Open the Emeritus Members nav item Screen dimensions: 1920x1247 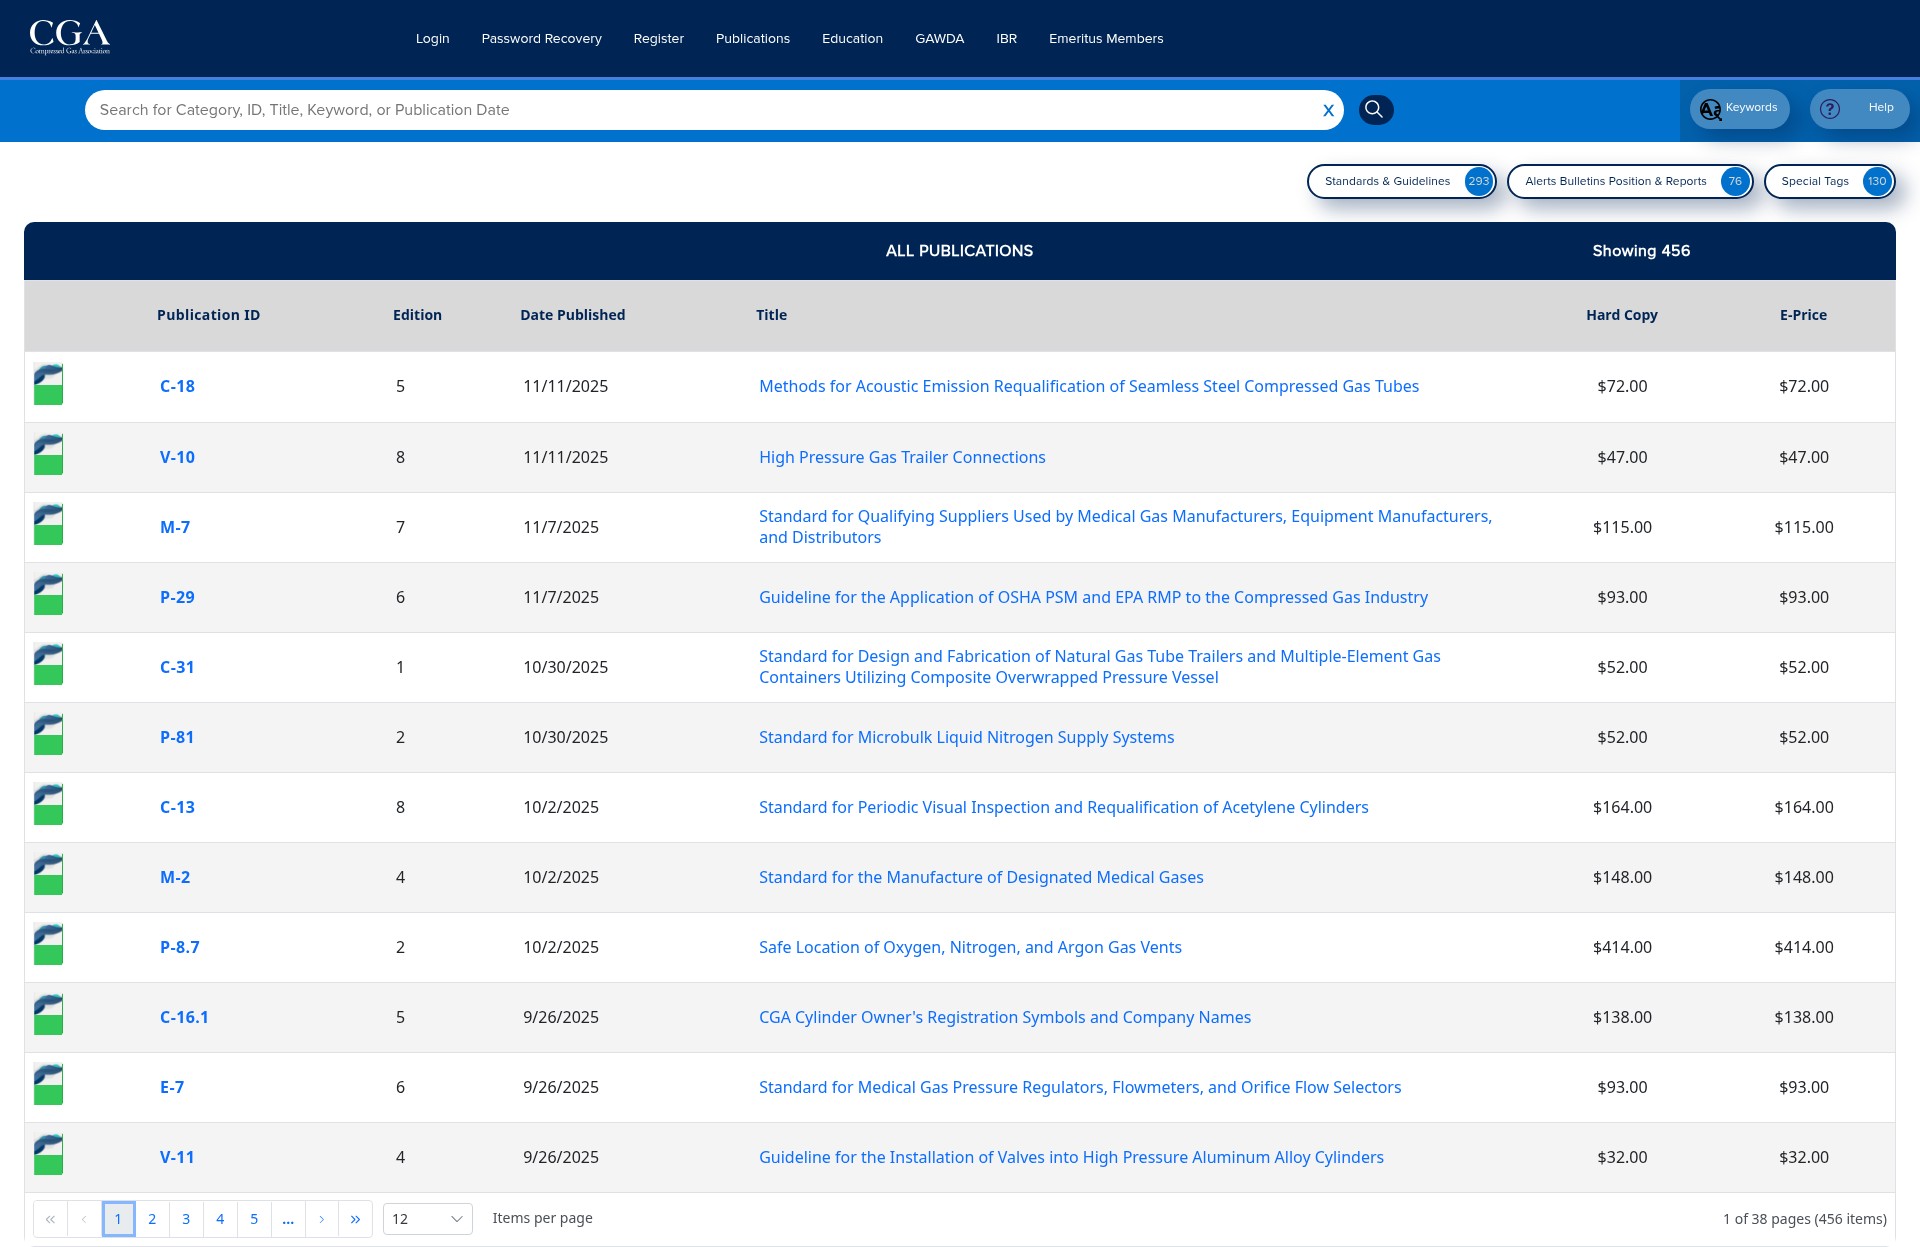[1106, 38]
